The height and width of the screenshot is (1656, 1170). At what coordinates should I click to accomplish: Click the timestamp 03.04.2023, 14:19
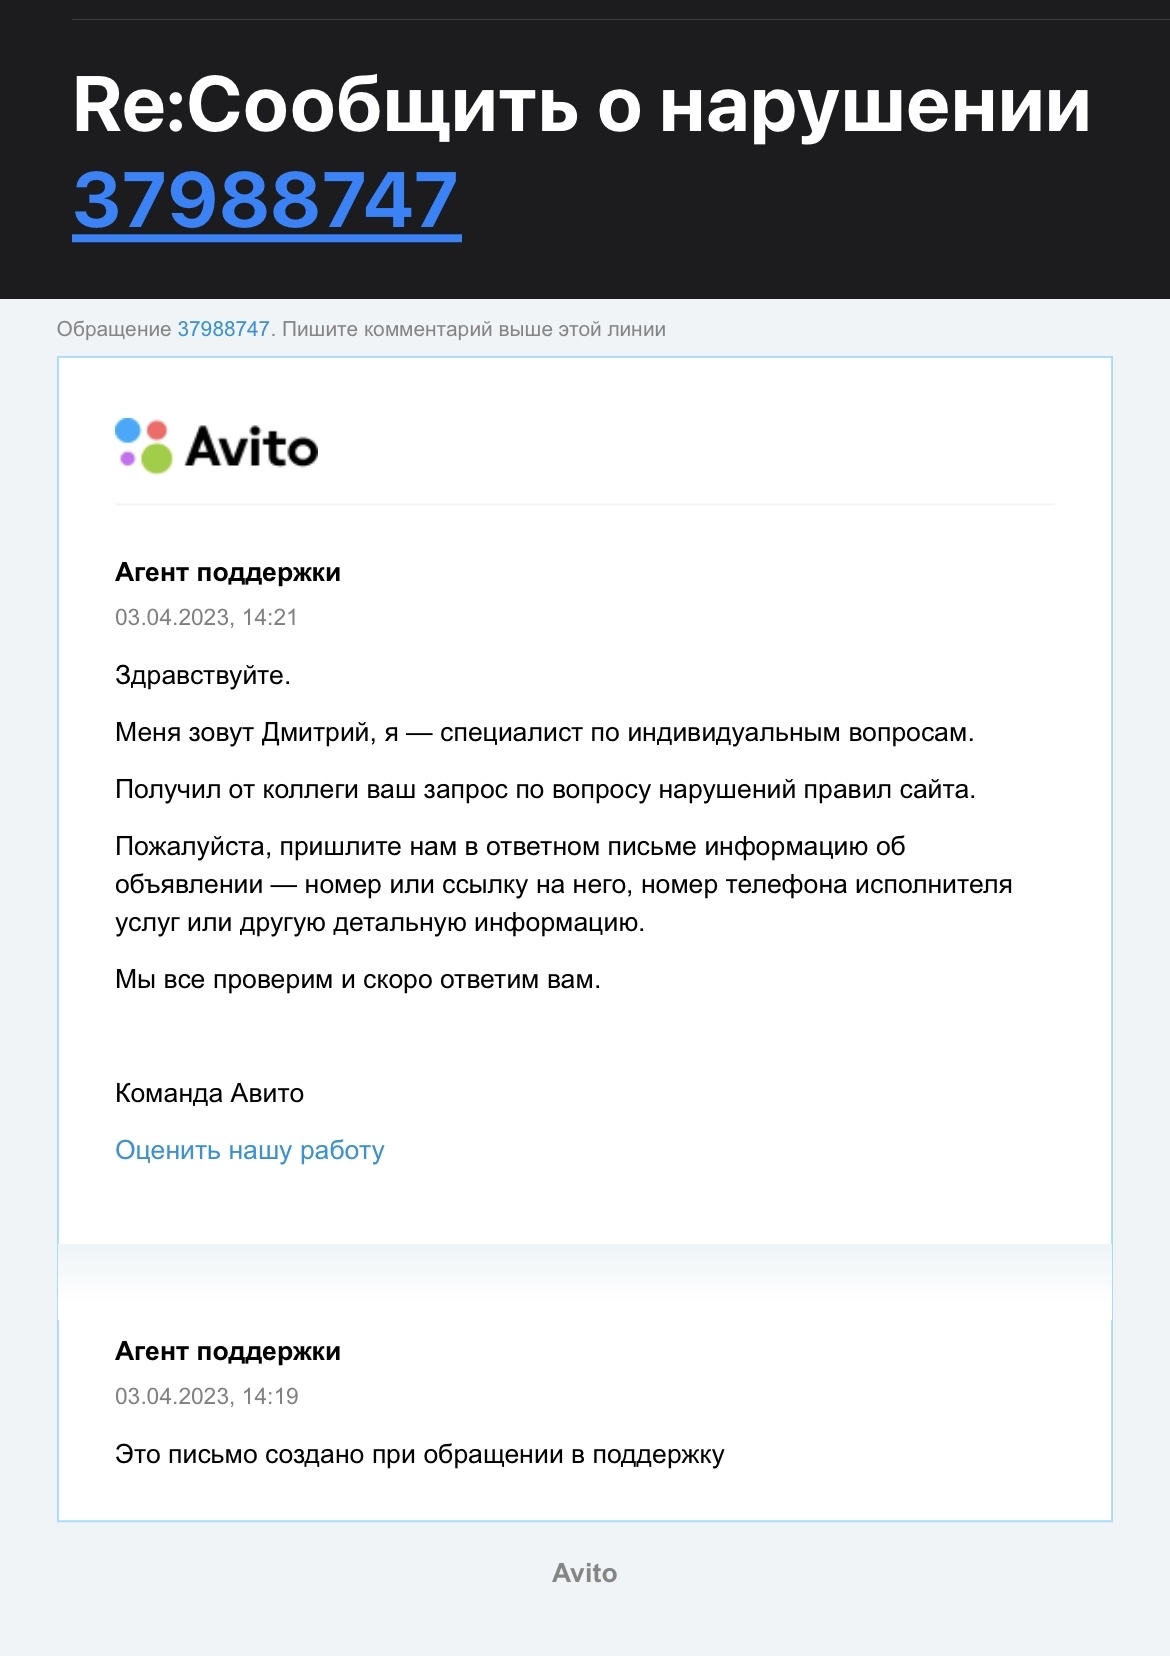(207, 1396)
